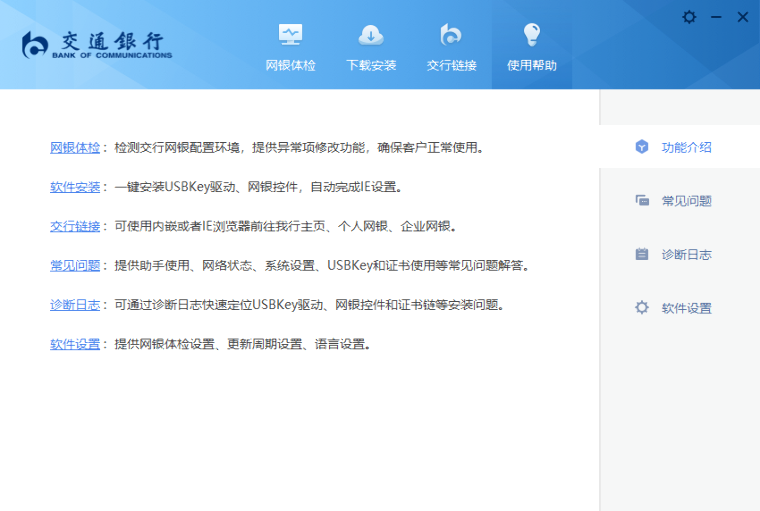Open the 软件安装 hyperlink

click(75, 187)
